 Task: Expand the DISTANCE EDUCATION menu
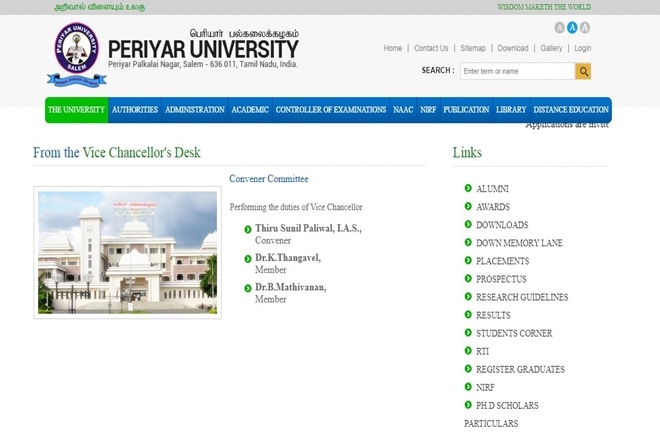(570, 110)
